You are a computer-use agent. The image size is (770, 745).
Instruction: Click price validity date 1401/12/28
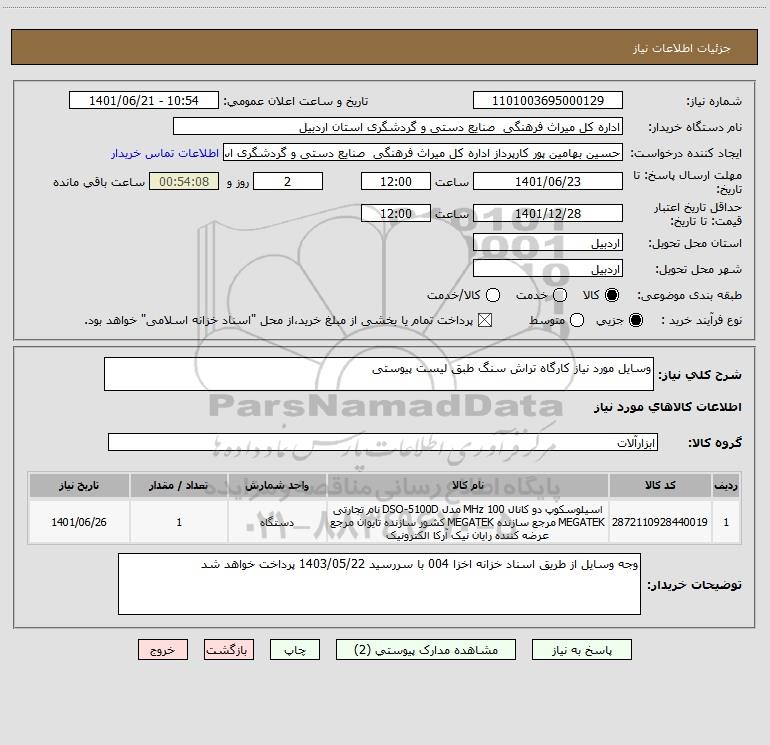[548, 213]
